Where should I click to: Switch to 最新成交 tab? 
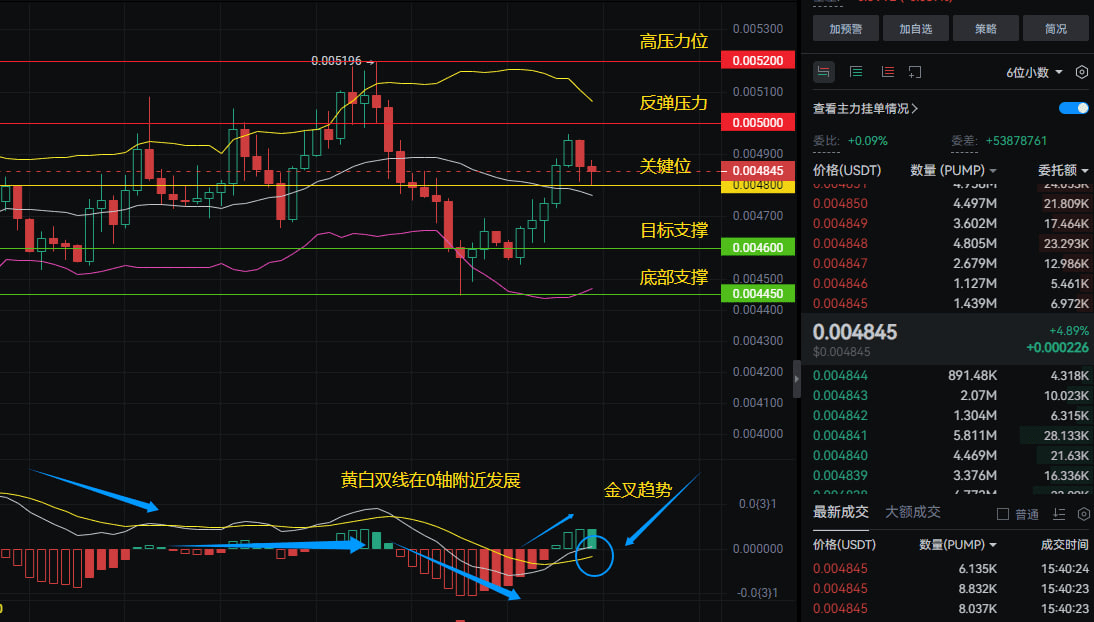[841, 512]
